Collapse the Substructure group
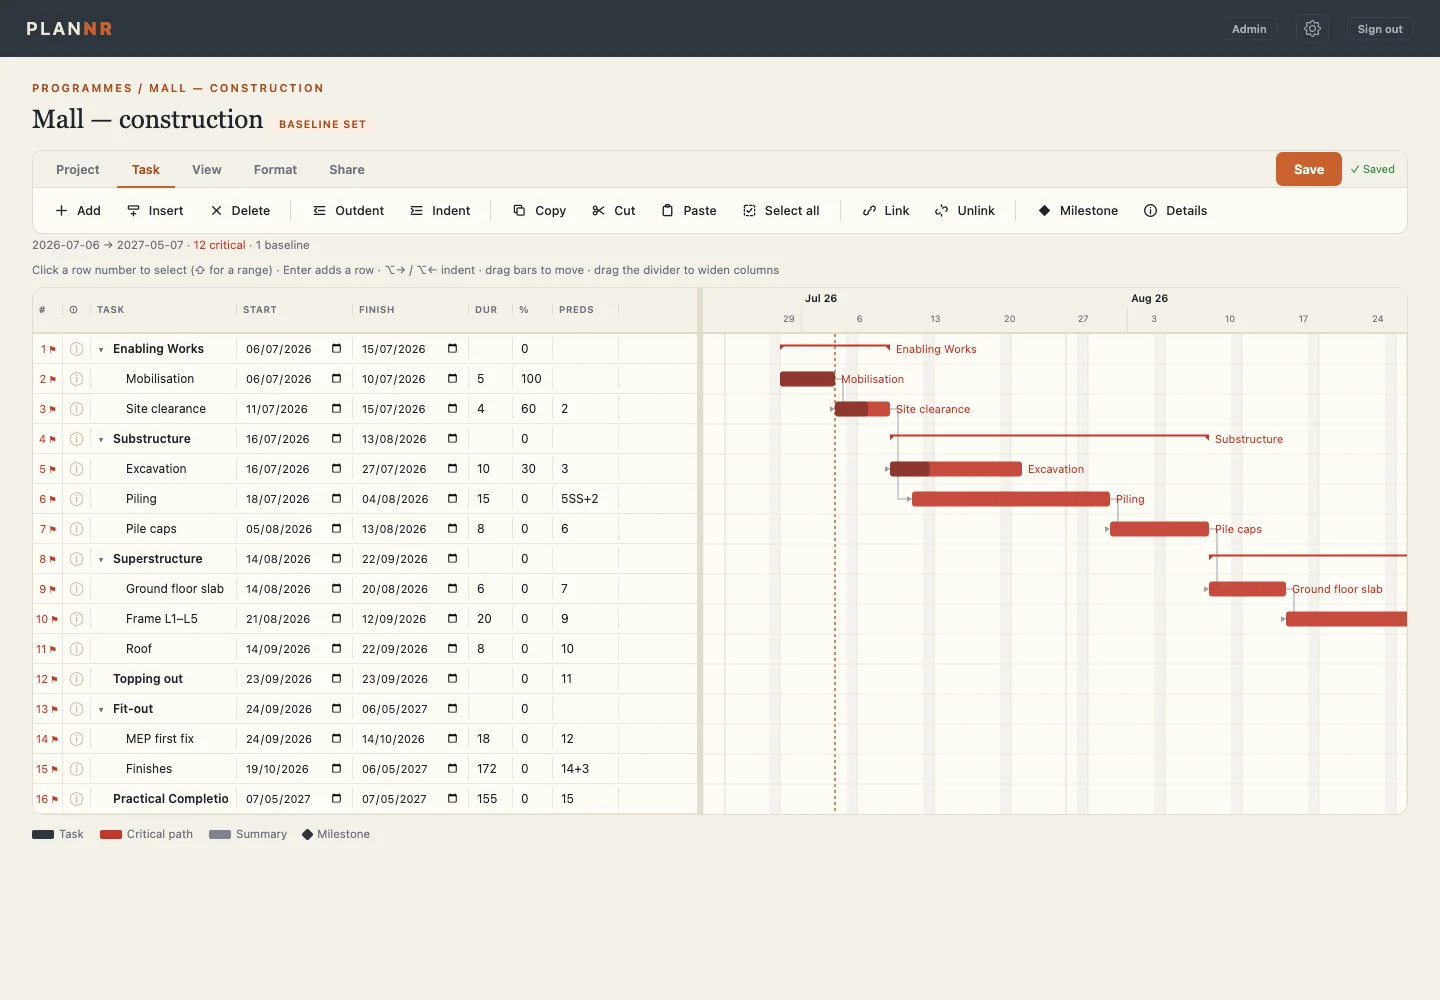 (x=101, y=439)
